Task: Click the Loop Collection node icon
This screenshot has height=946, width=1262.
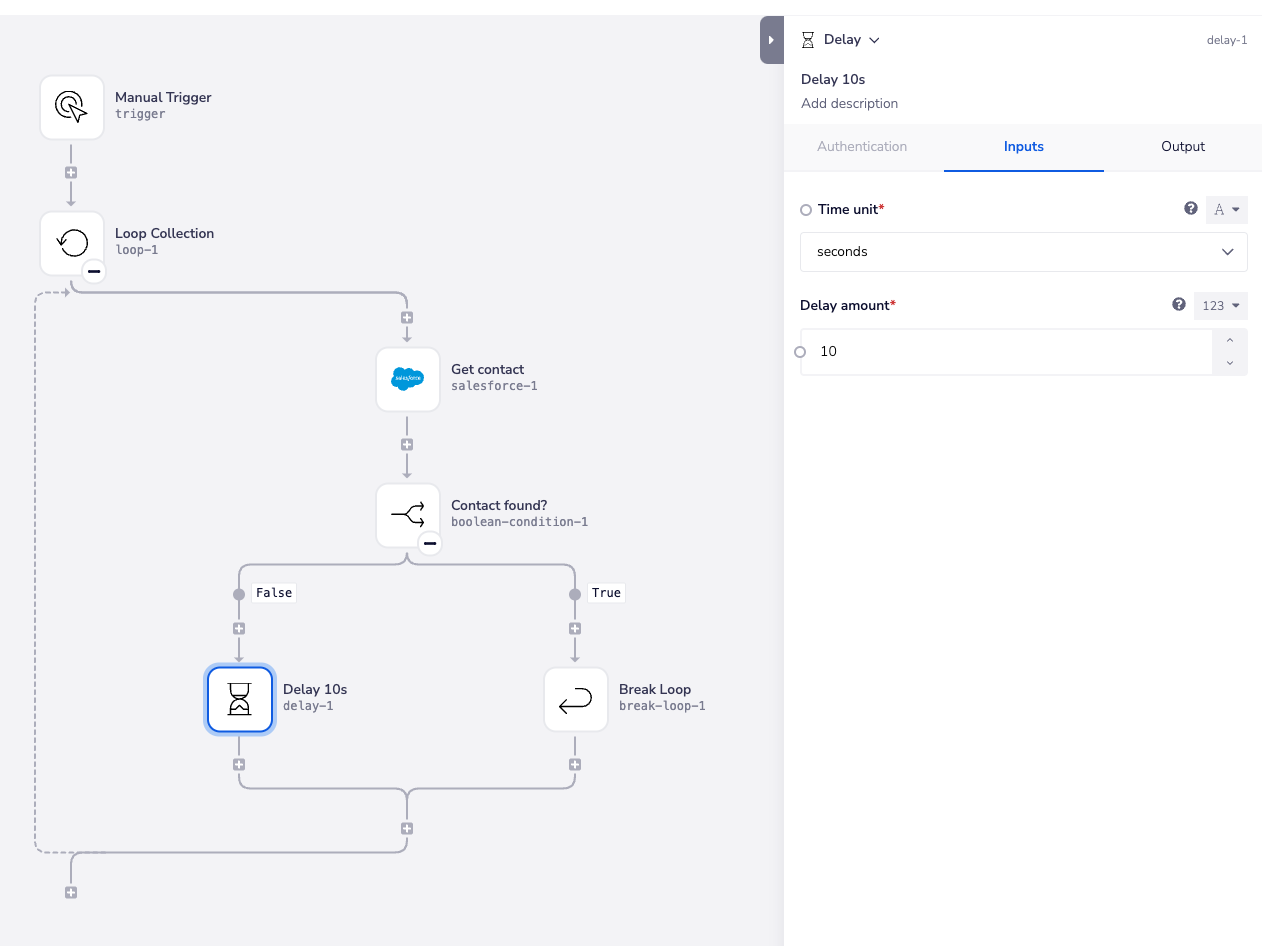Action: coord(72,242)
